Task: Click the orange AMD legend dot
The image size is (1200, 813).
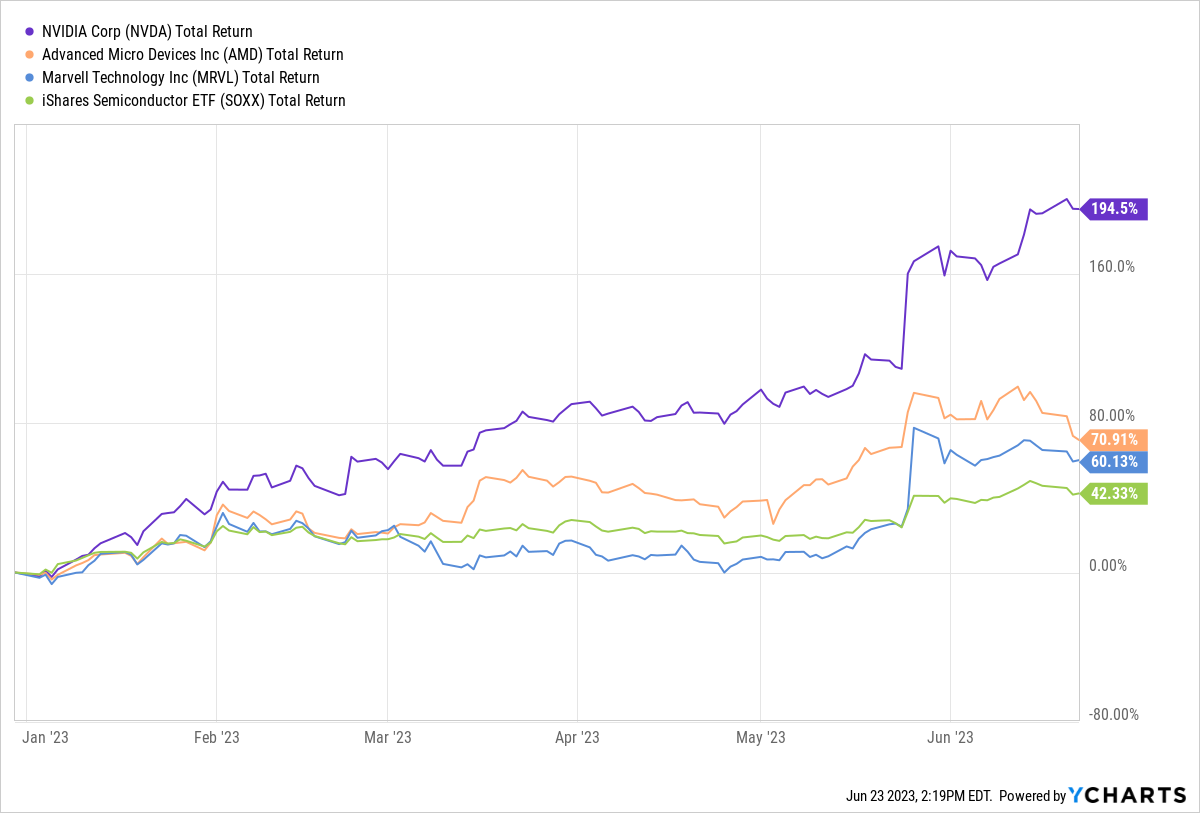Action: (31, 55)
